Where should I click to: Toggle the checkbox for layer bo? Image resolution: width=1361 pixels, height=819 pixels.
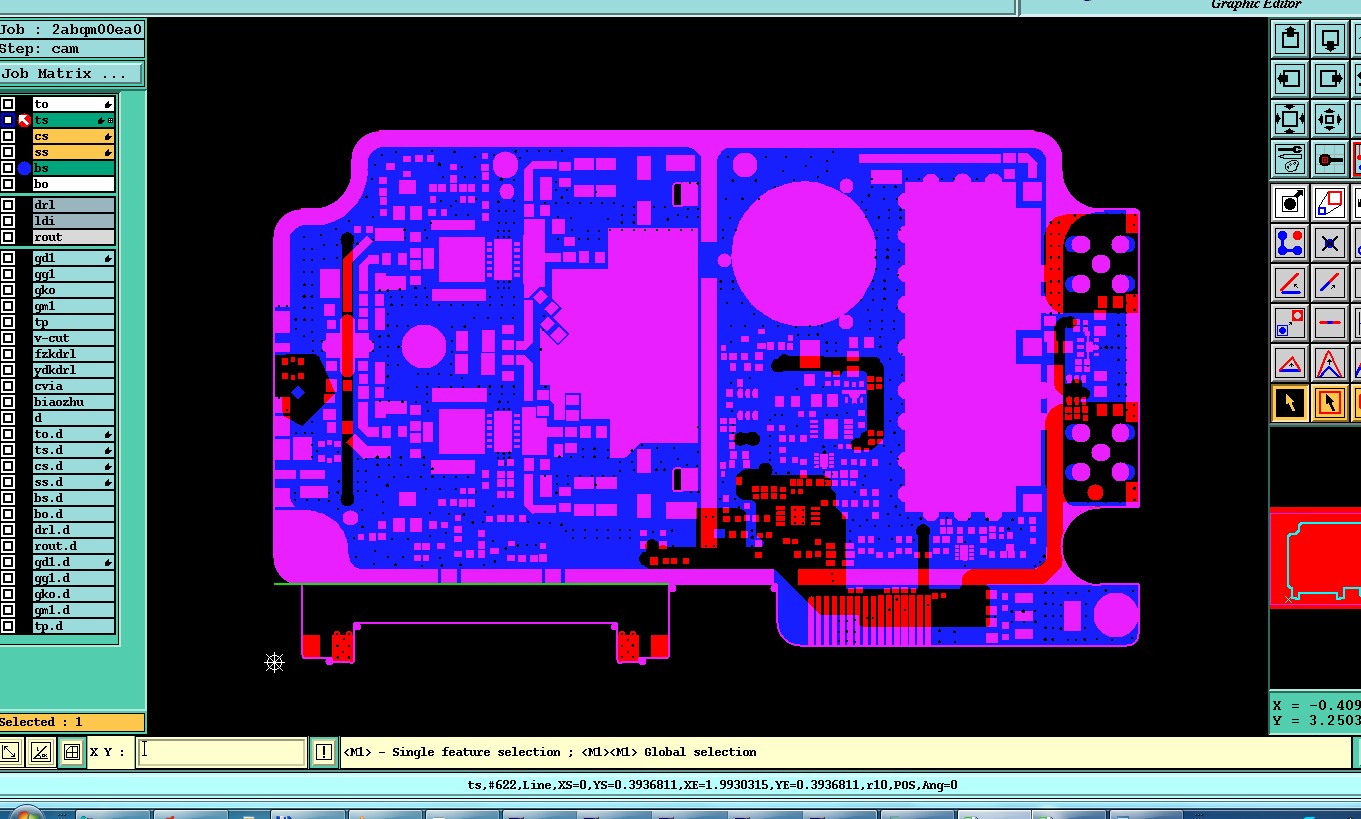(8, 184)
